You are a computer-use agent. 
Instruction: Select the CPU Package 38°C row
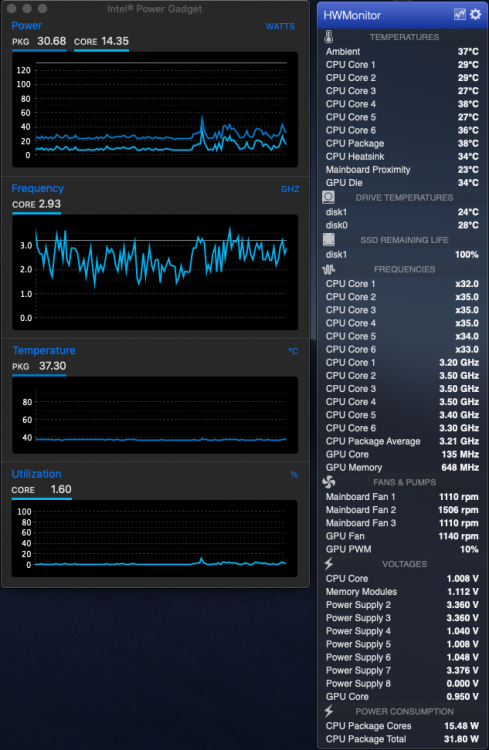402,143
